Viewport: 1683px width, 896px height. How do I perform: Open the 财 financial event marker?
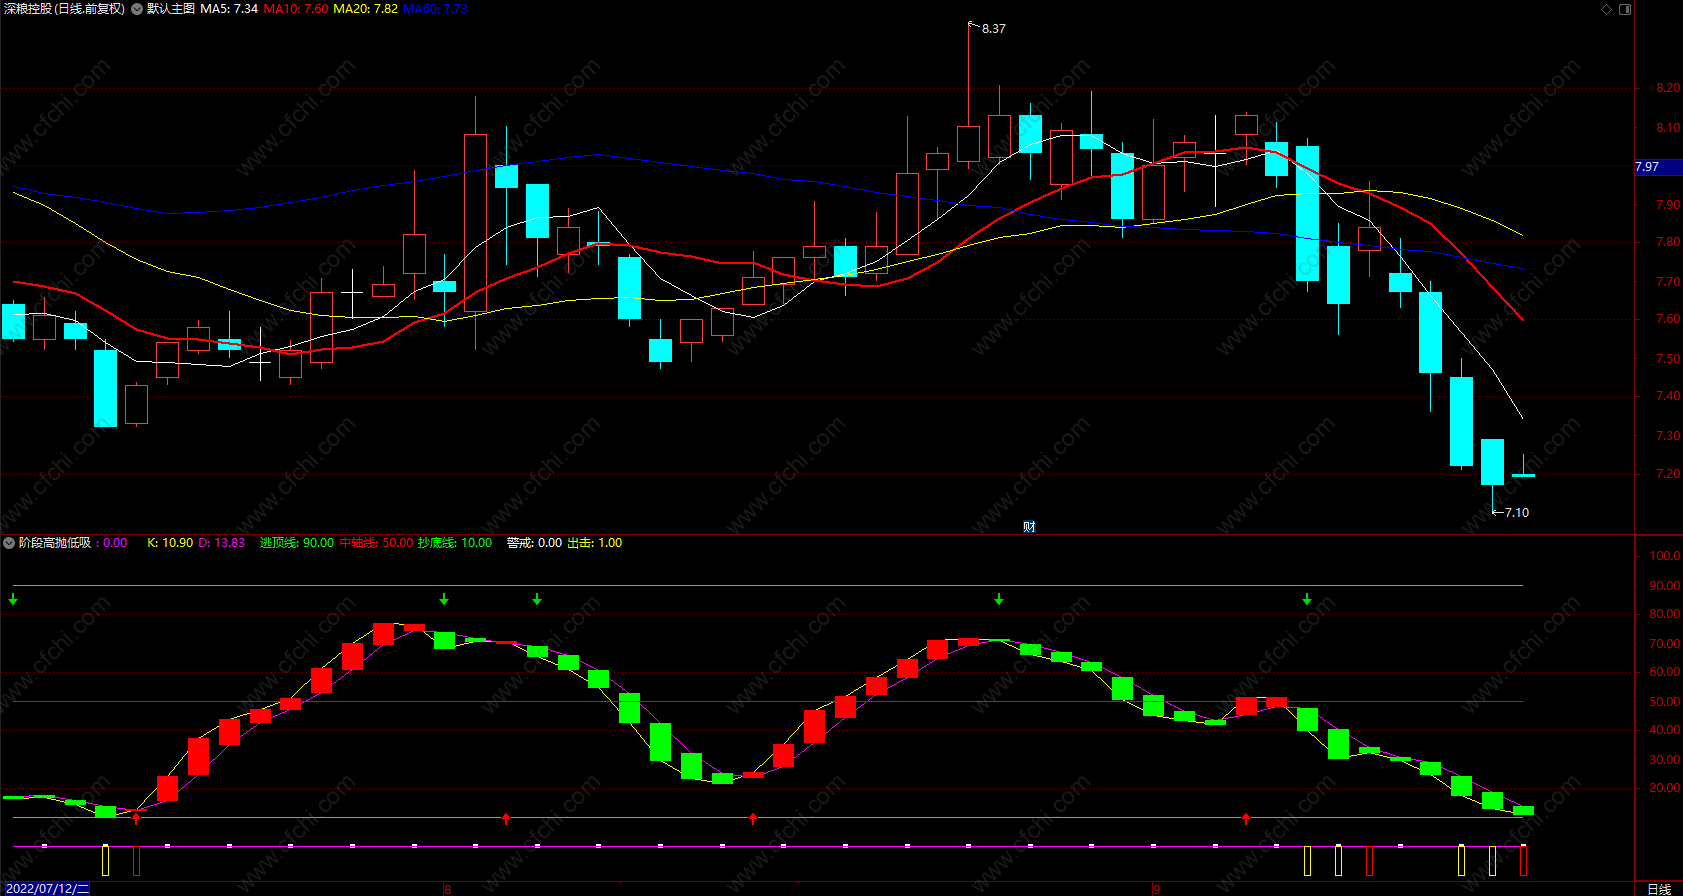1029,527
